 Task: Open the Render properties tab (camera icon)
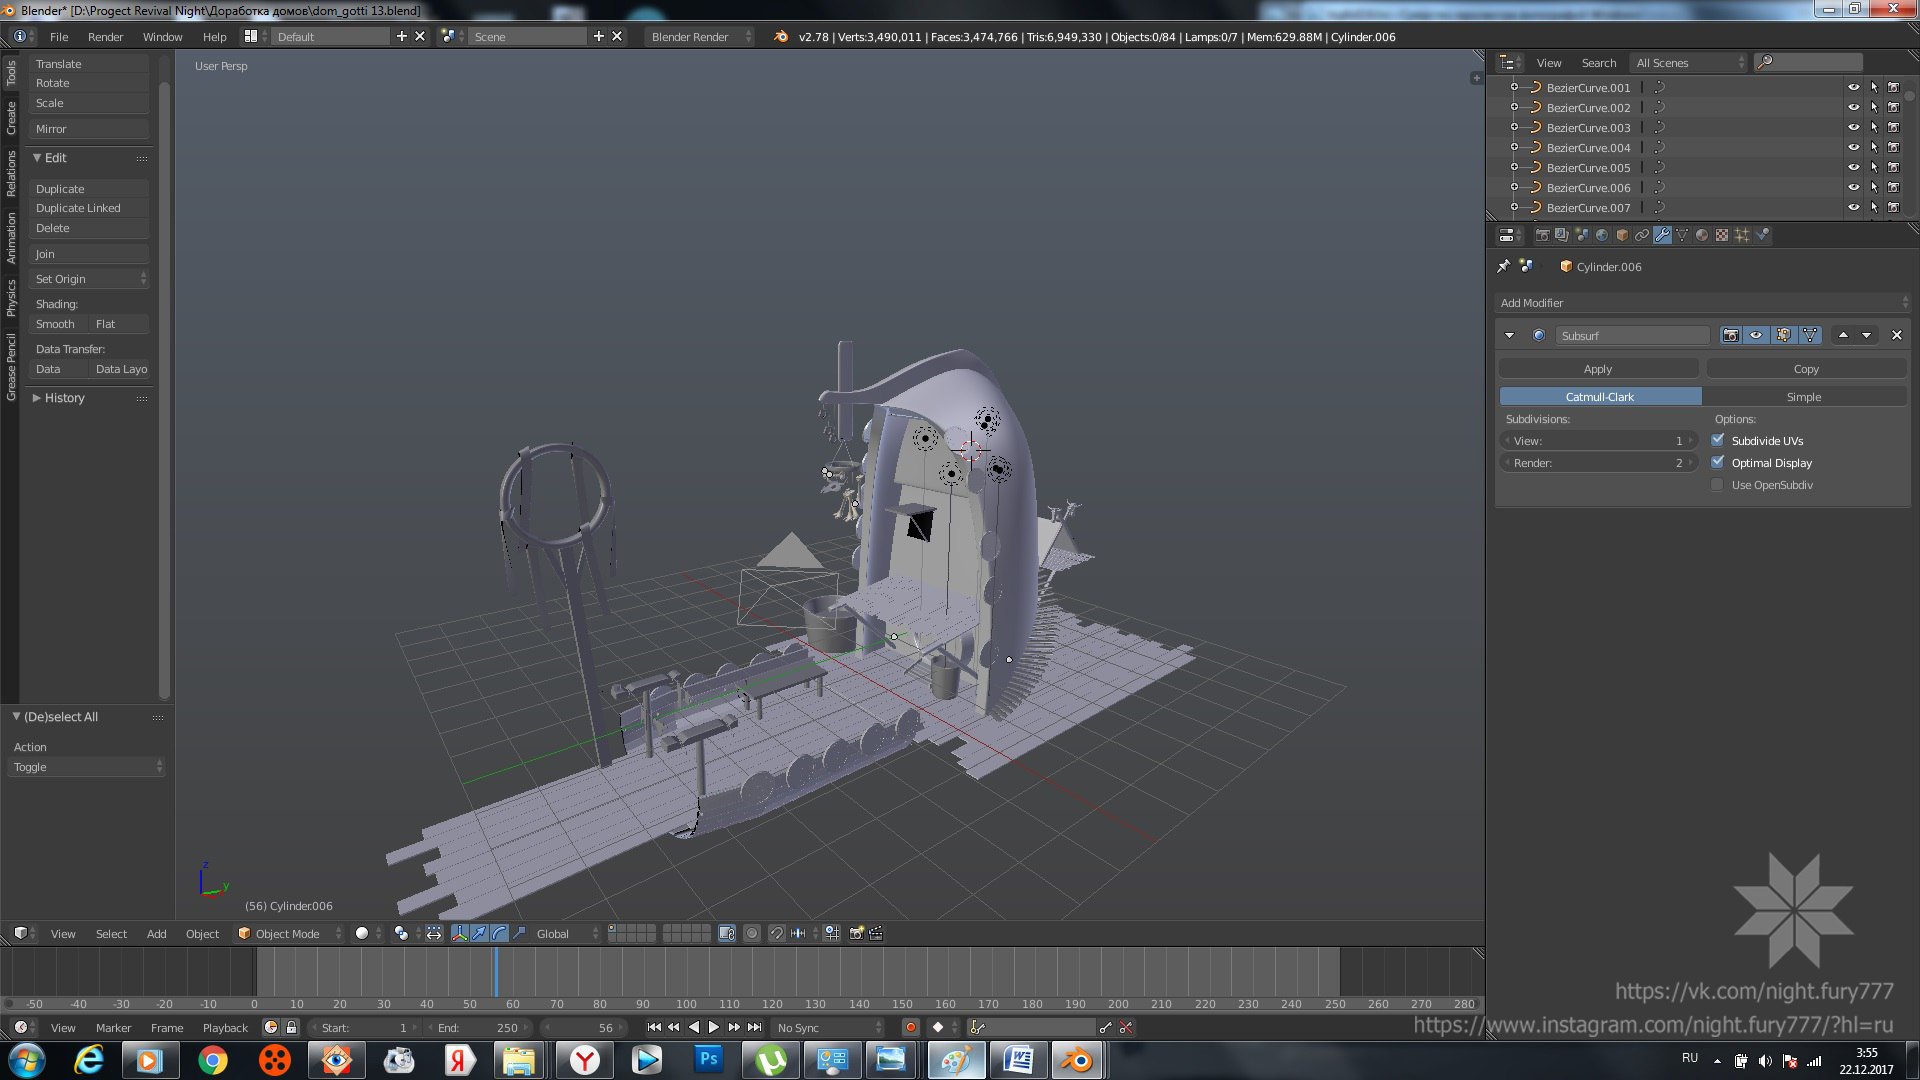[1542, 235]
